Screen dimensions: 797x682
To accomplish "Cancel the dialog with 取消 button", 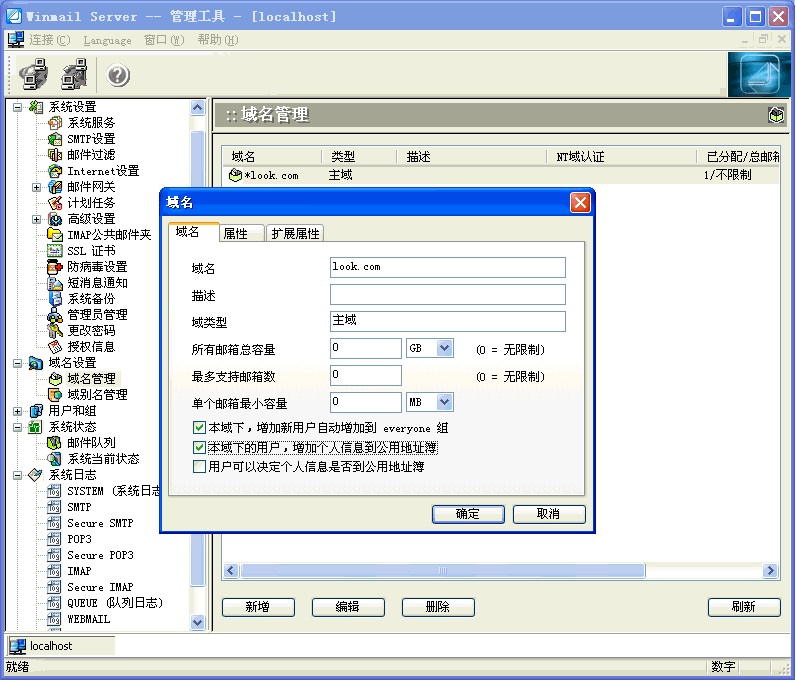I will 549,514.
